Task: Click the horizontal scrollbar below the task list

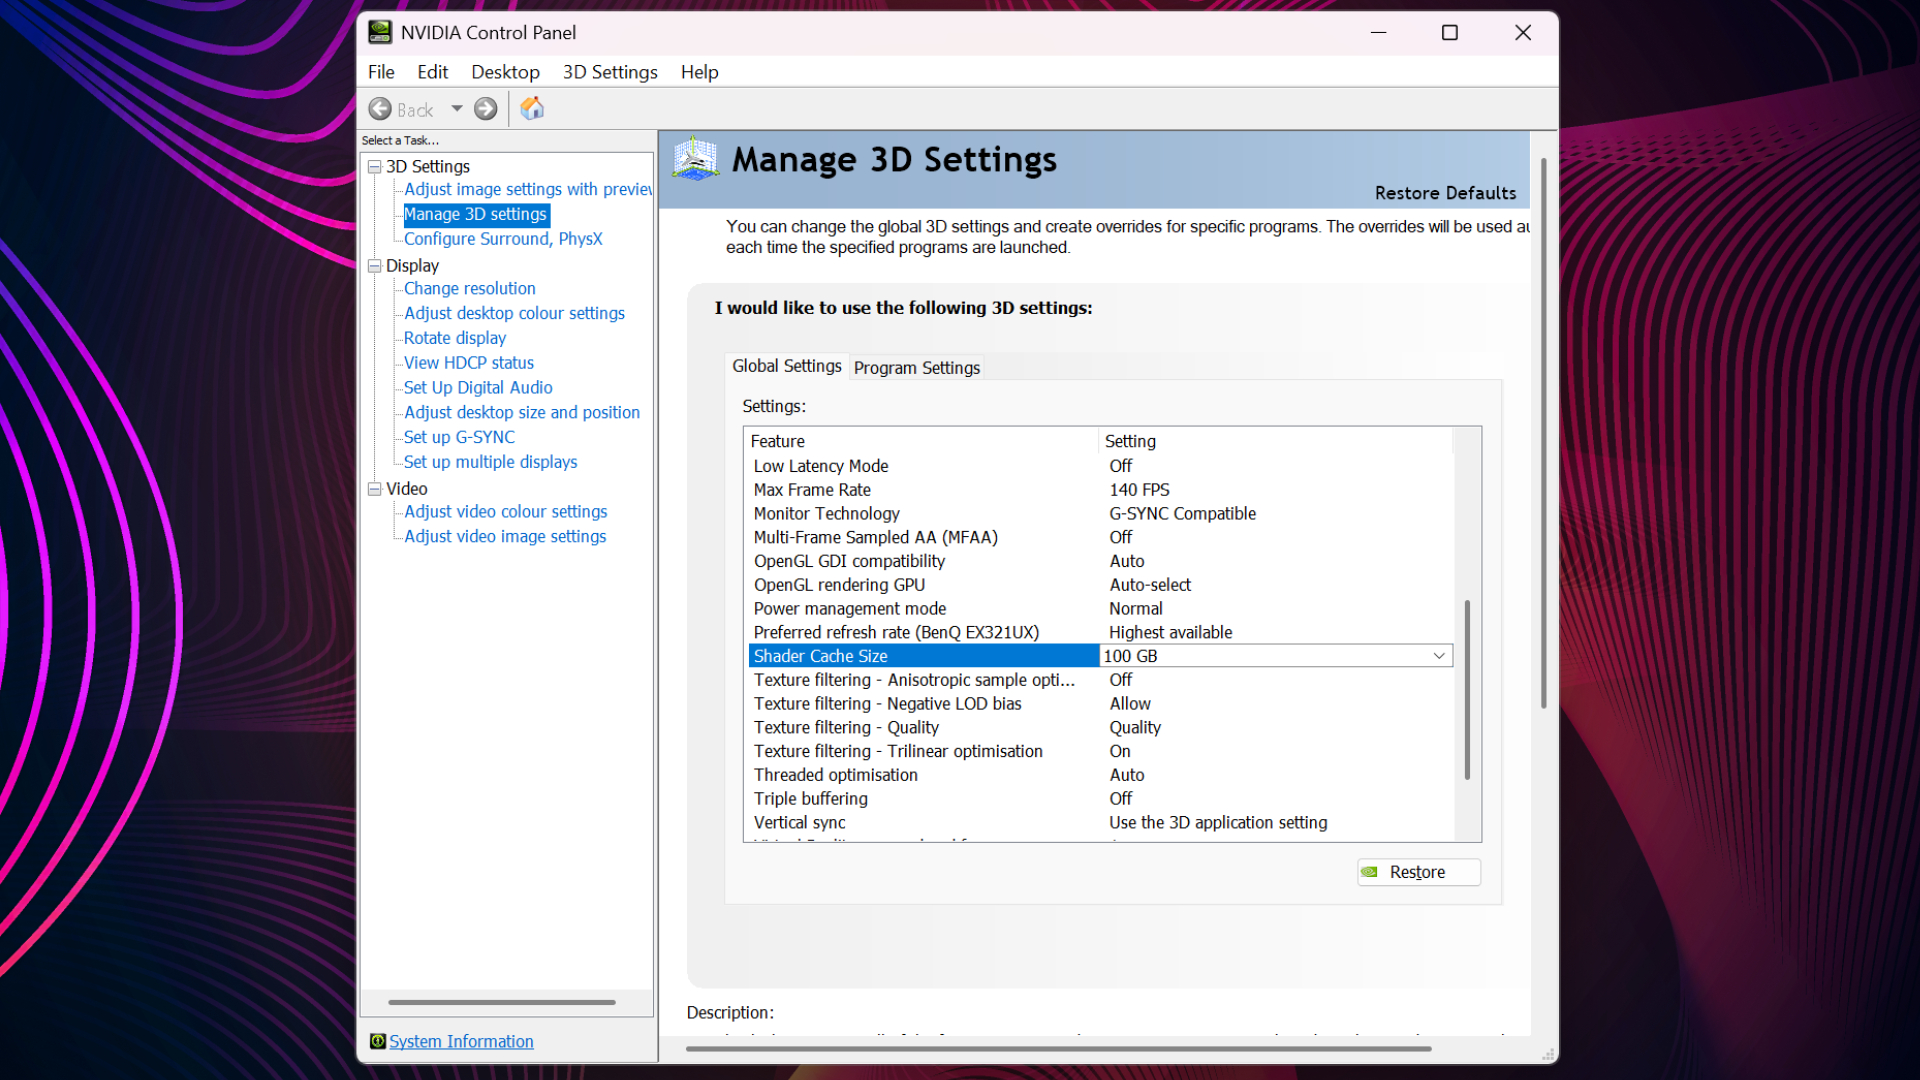Action: pyautogui.click(x=501, y=1001)
